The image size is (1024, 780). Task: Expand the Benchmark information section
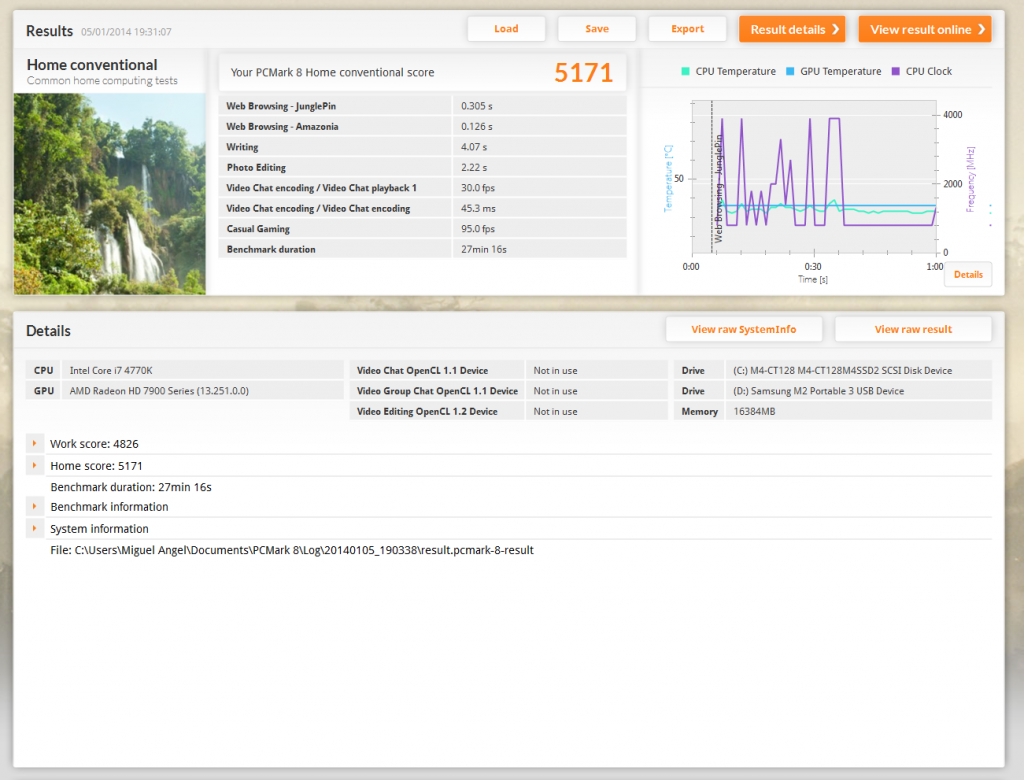[x=35, y=507]
